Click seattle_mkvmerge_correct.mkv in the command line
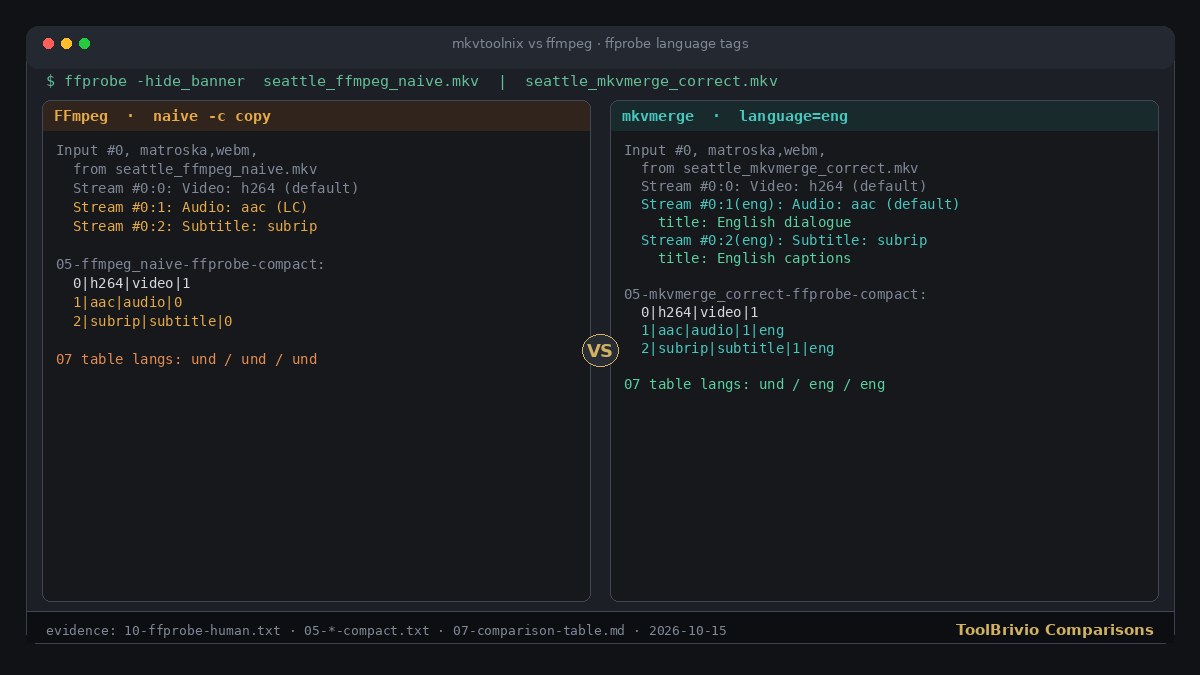 click(651, 81)
